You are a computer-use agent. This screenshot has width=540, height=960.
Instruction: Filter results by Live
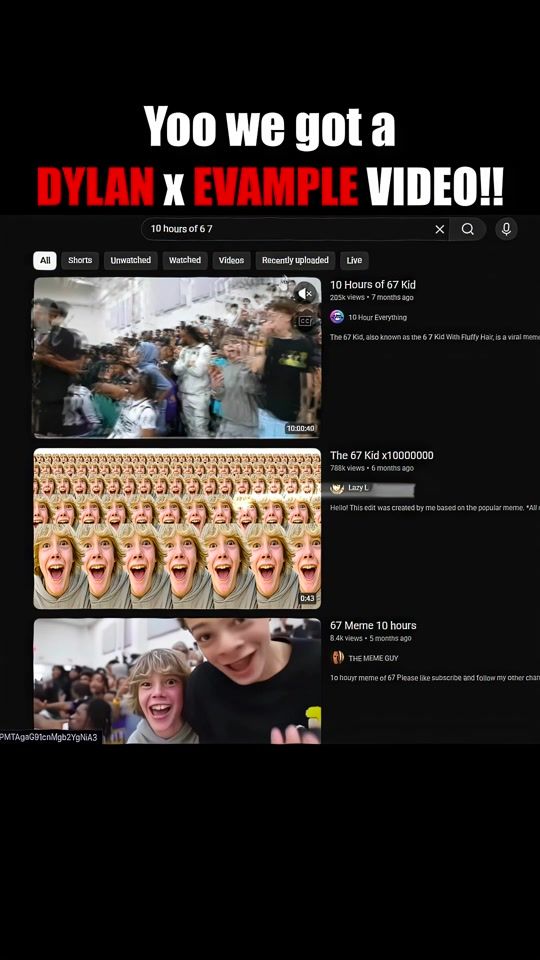(x=354, y=260)
